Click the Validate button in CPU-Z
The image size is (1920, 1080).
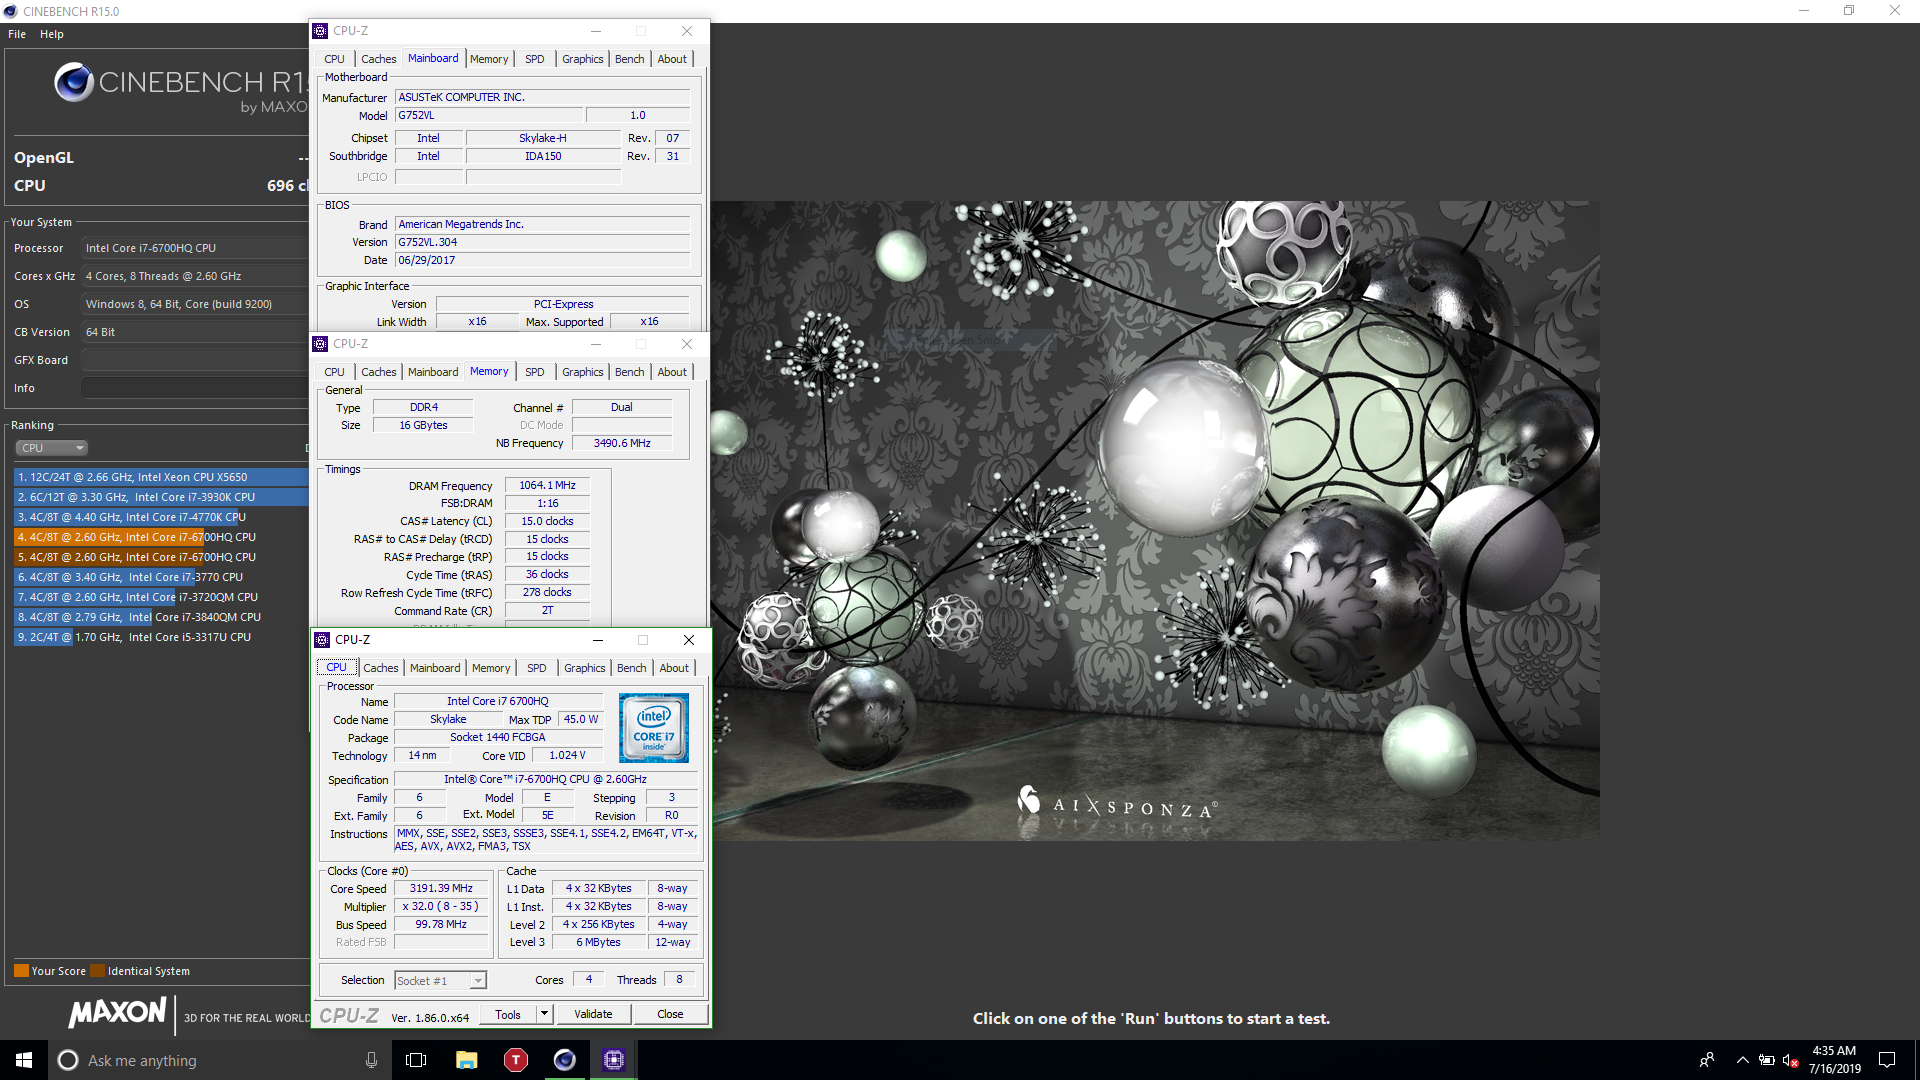point(593,1014)
